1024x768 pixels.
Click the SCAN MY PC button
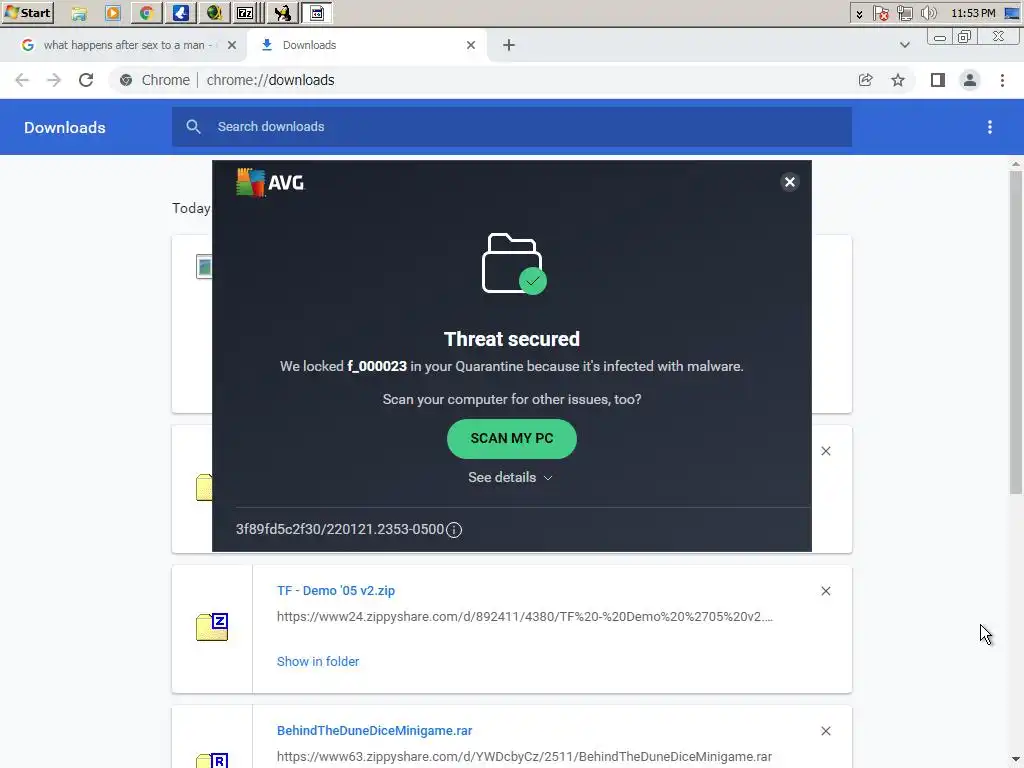tap(511, 438)
